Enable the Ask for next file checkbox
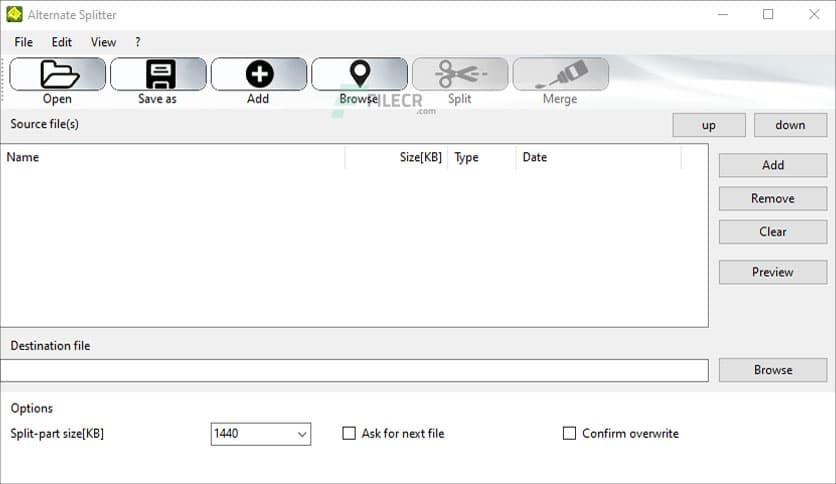Viewport: 836px width, 484px height. coord(349,433)
